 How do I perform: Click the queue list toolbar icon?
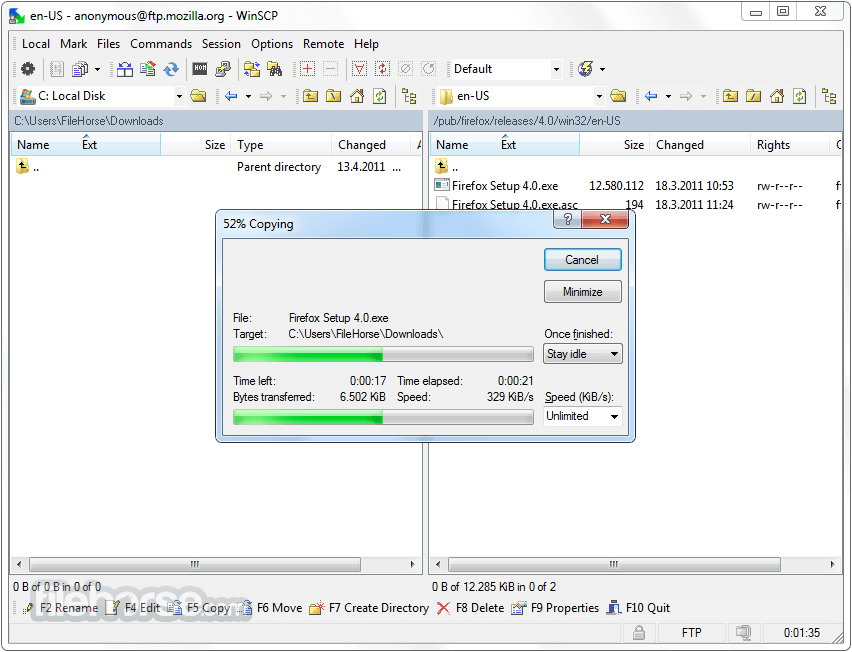point(57,69)
